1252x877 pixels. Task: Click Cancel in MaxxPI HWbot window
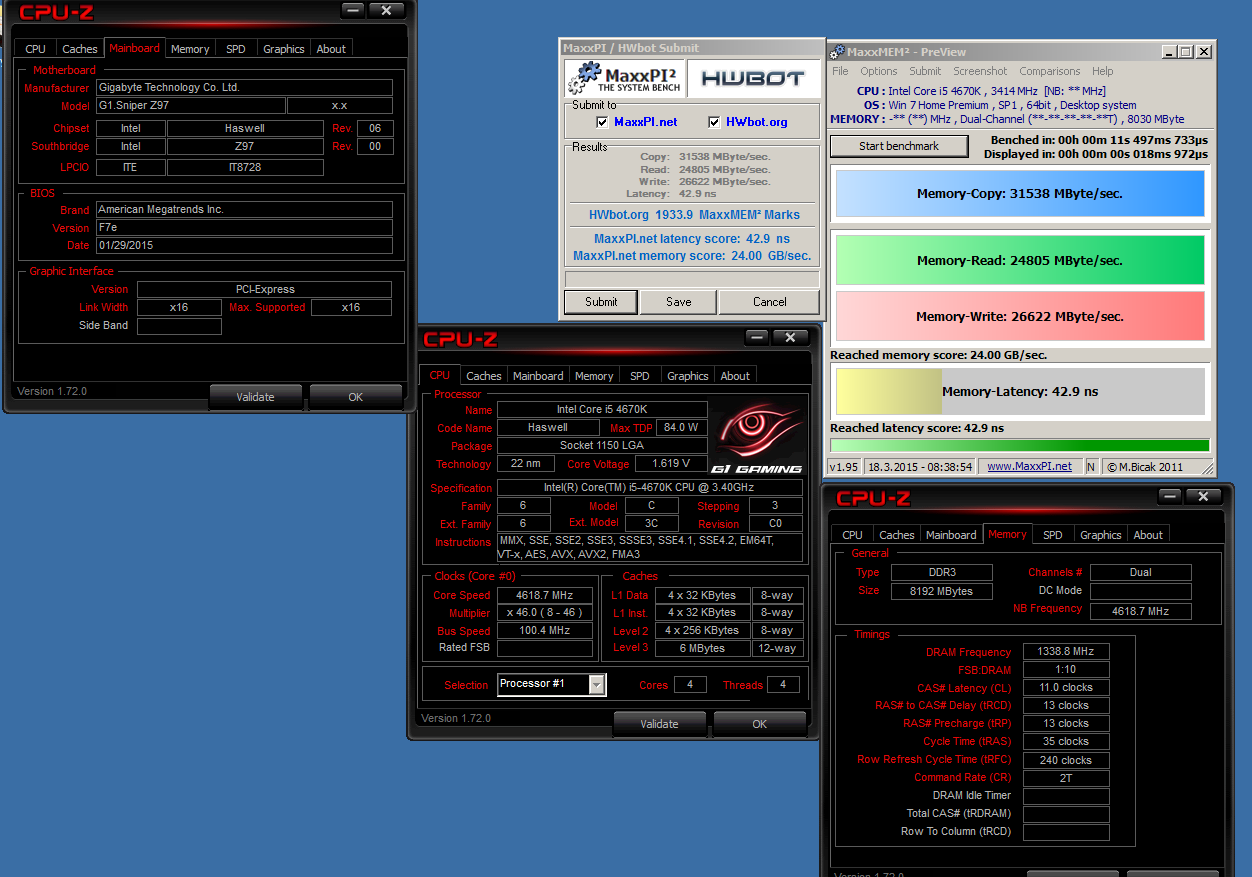(x=769, y=301)
